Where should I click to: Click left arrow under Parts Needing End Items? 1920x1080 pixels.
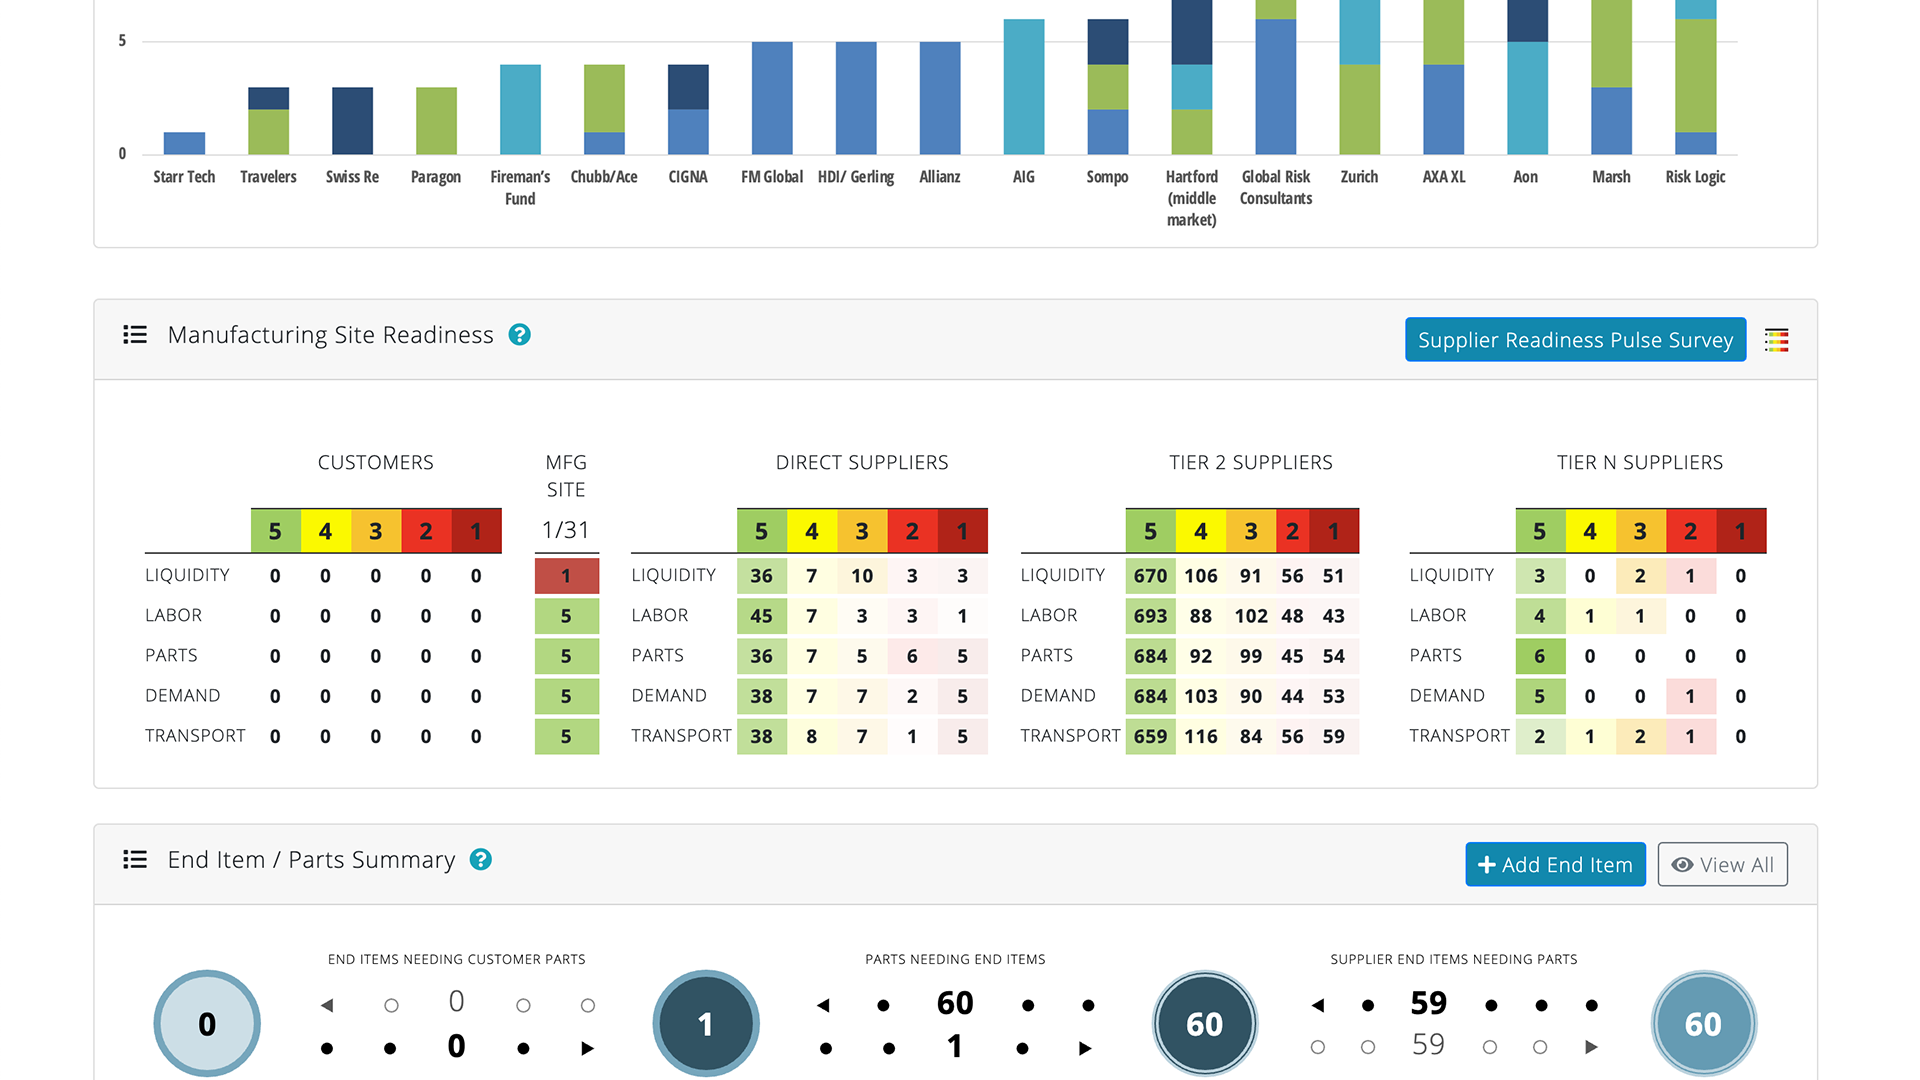tap(823, 1005)
